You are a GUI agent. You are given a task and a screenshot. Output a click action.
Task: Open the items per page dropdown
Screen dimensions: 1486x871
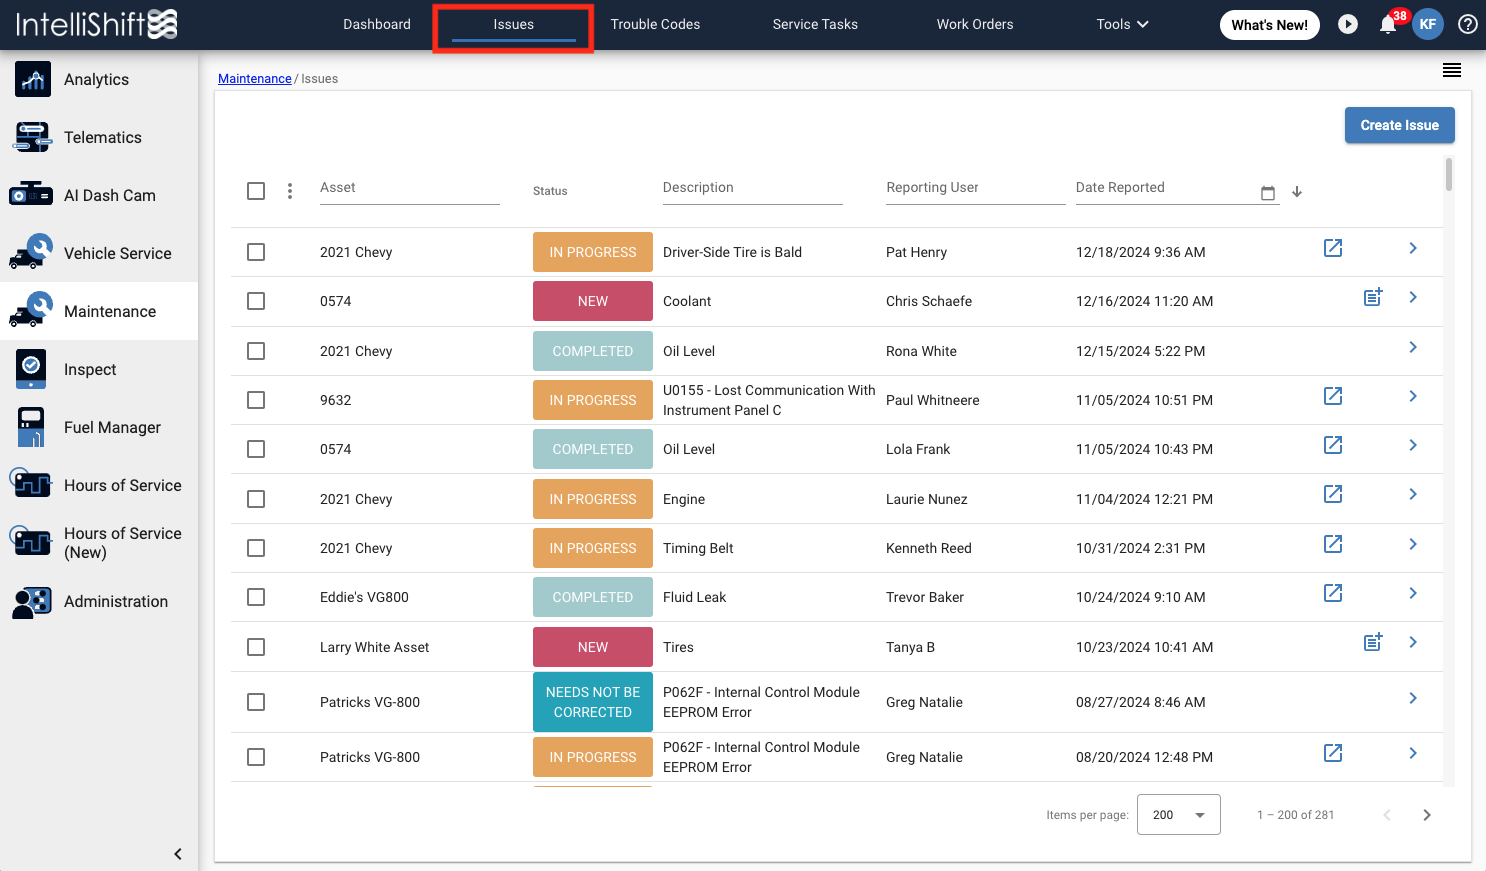tap(1178, 815)
